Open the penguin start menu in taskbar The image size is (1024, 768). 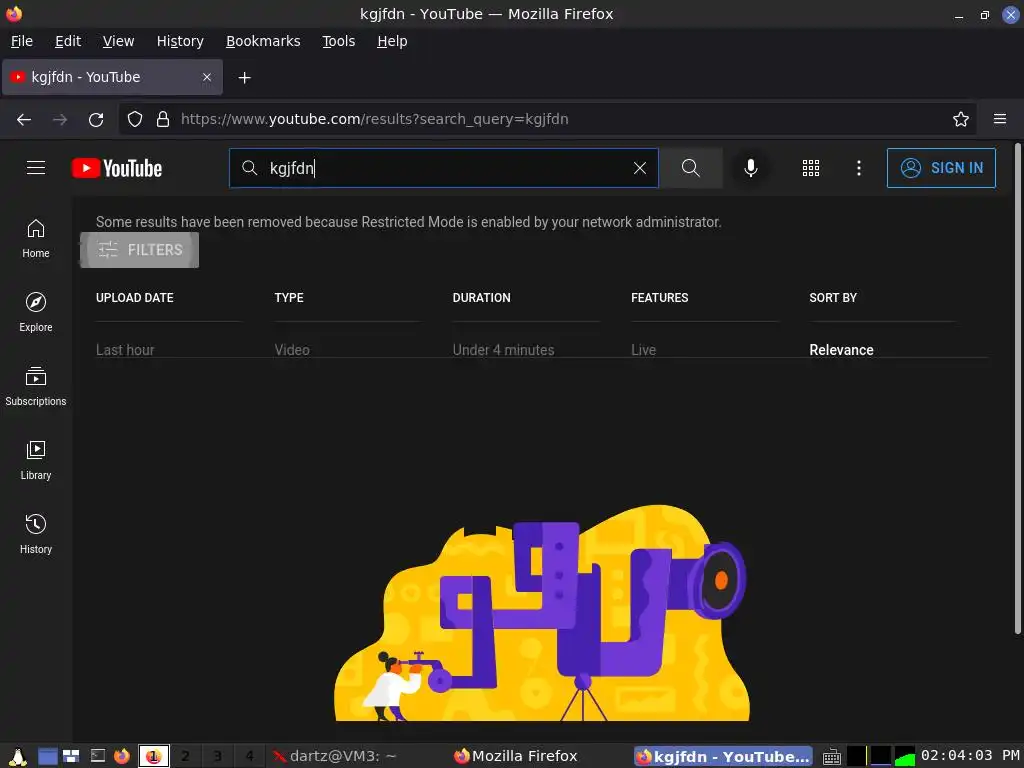18,756
